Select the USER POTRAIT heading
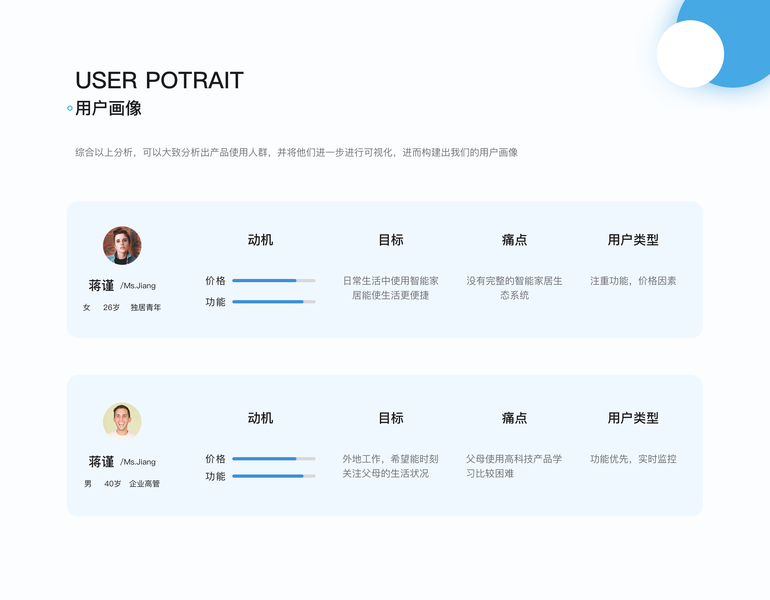Screen dimensions: 770x600 point(160,80)
